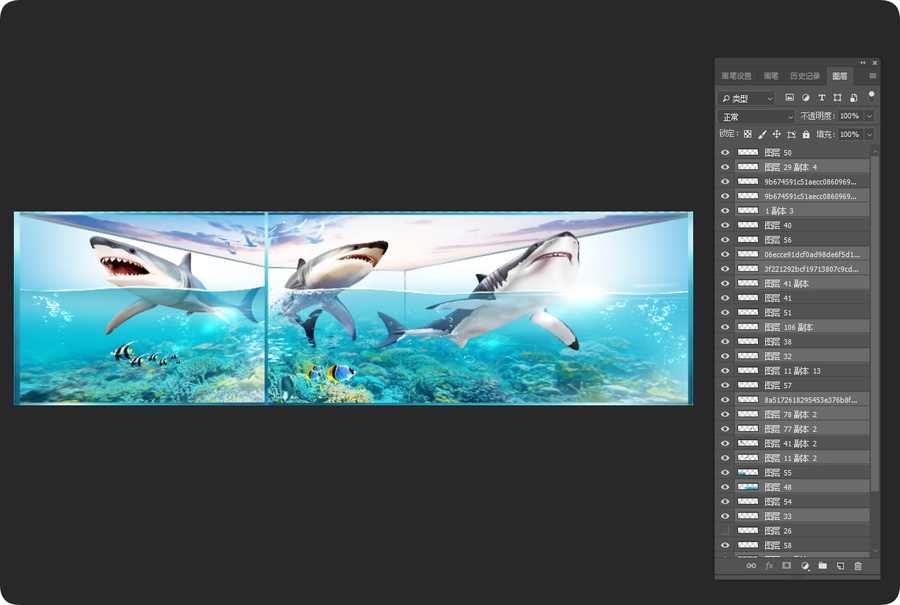Click layer list scroll up arrow
Viewport: 900px width, 605px height.
click(x=875, y=152)
